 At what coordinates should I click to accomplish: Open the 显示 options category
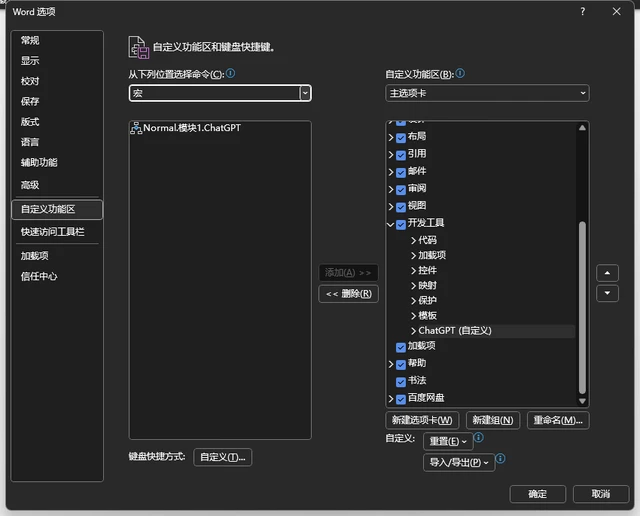pyautogui.click(x=57, y=61)
